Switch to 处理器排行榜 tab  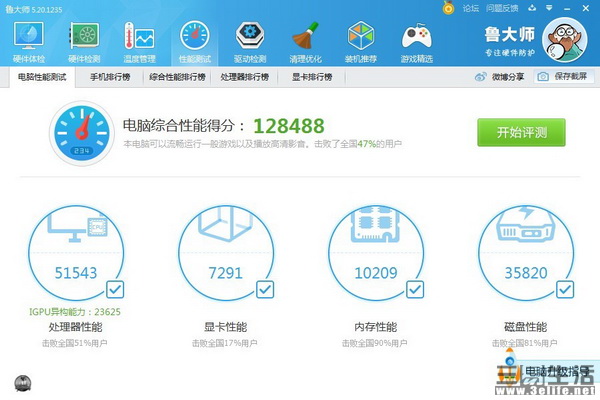(x=245, y=77)
